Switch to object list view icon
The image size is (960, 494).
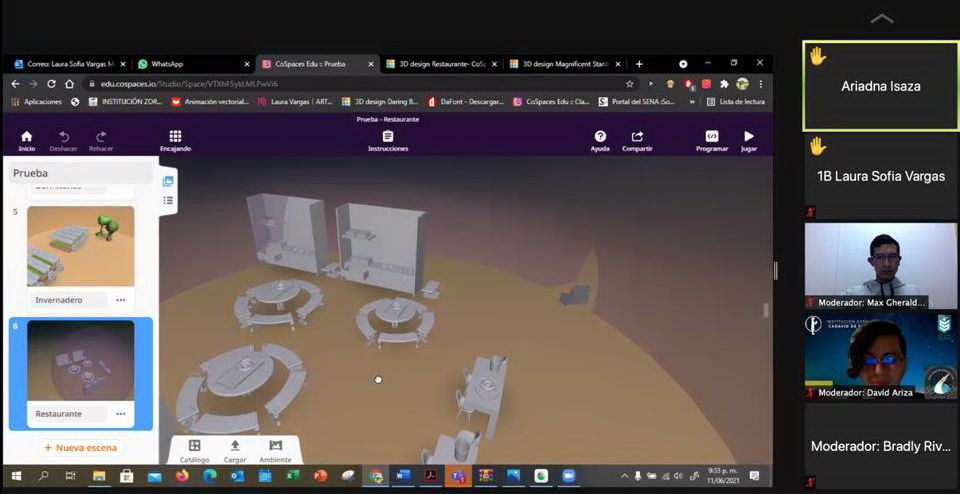[168, 200]
